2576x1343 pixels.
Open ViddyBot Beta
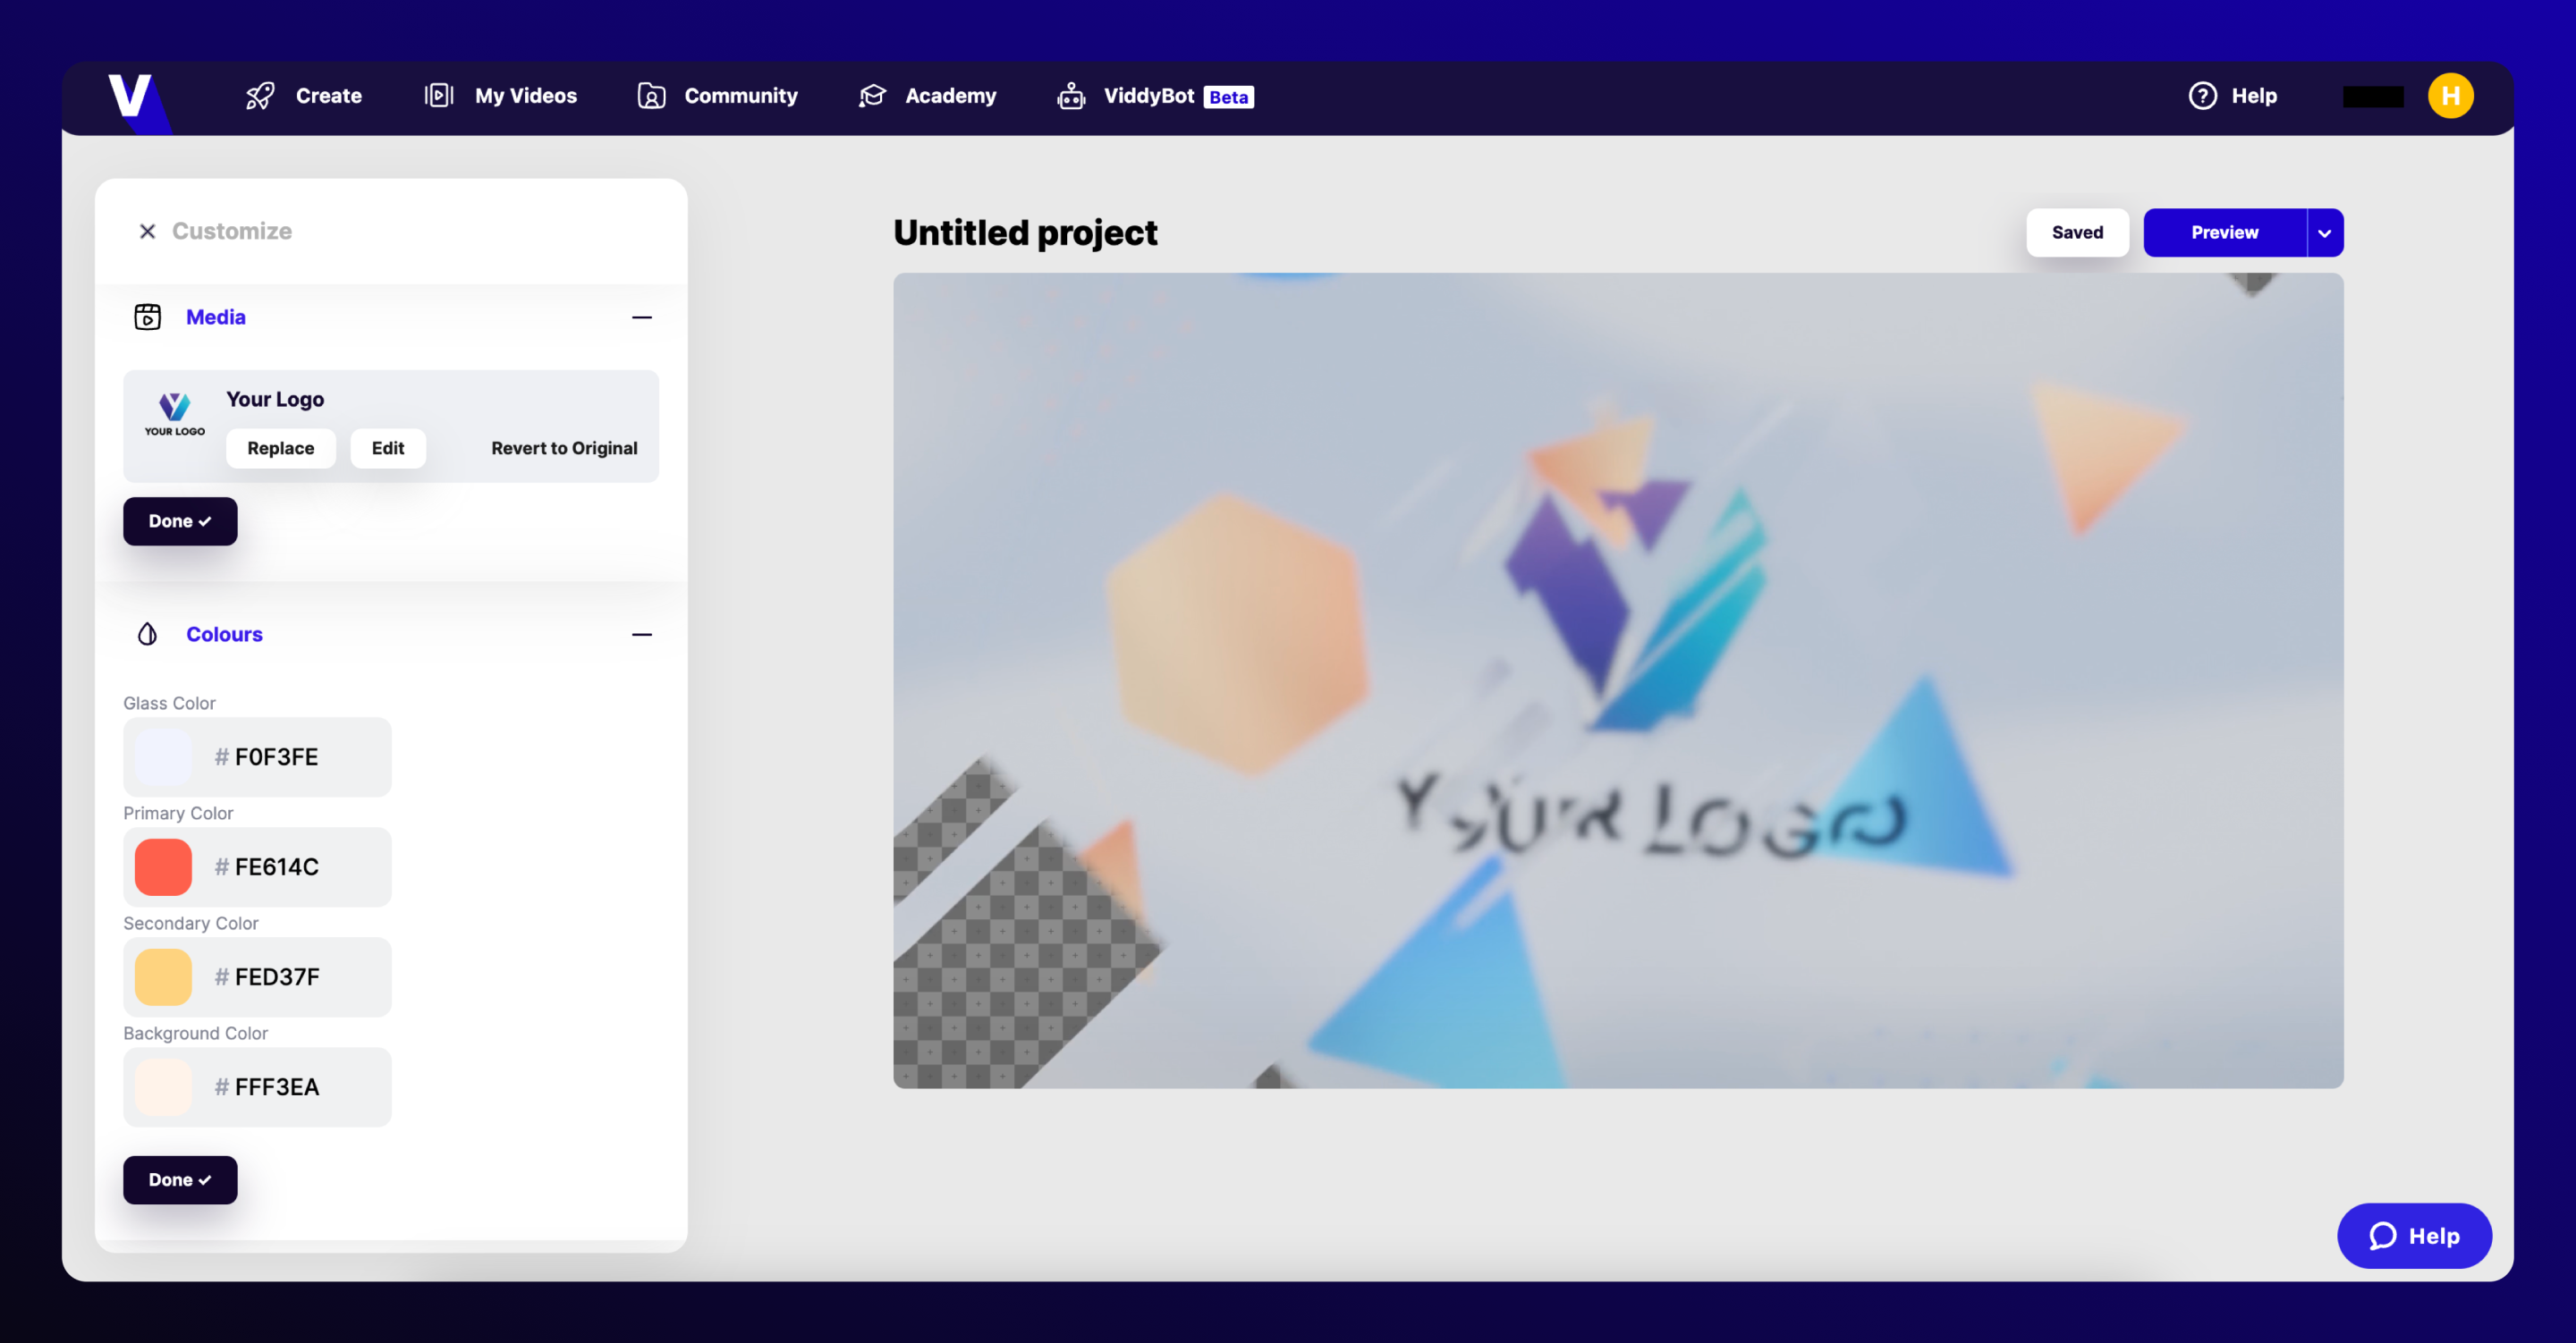1155,96
